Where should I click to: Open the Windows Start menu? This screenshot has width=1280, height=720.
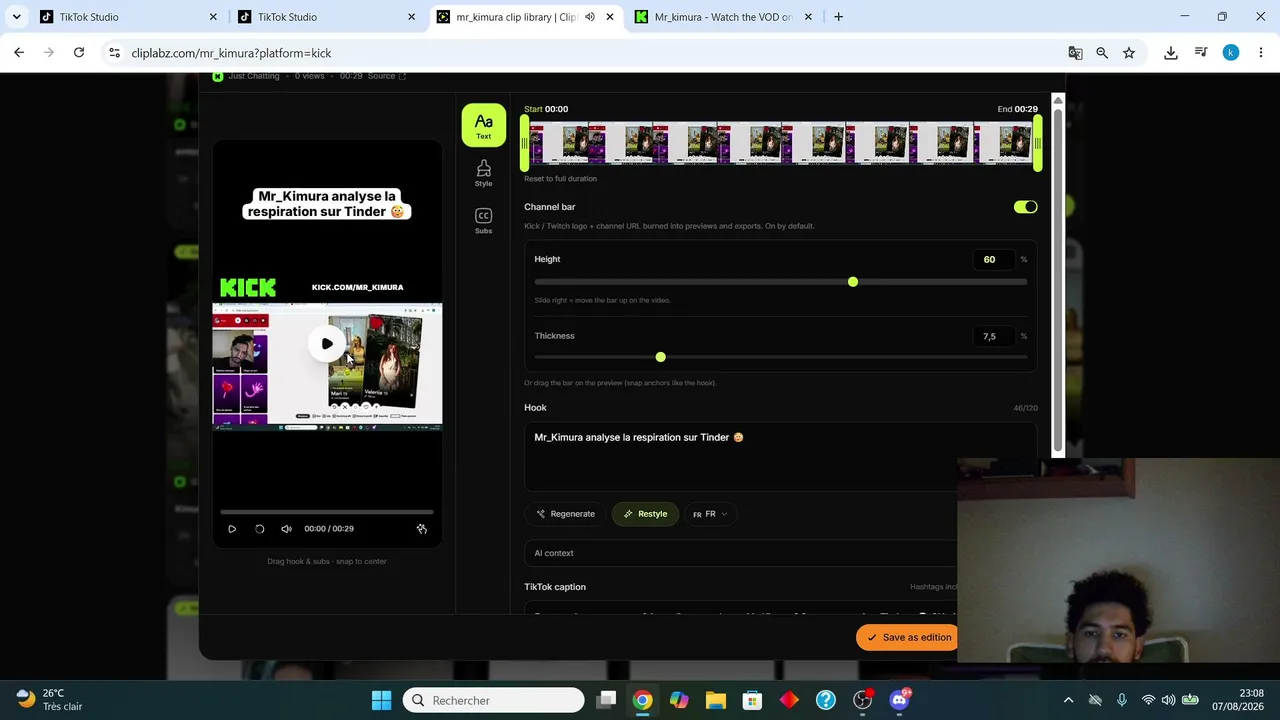pyautogui.click(x=381, y=700)
